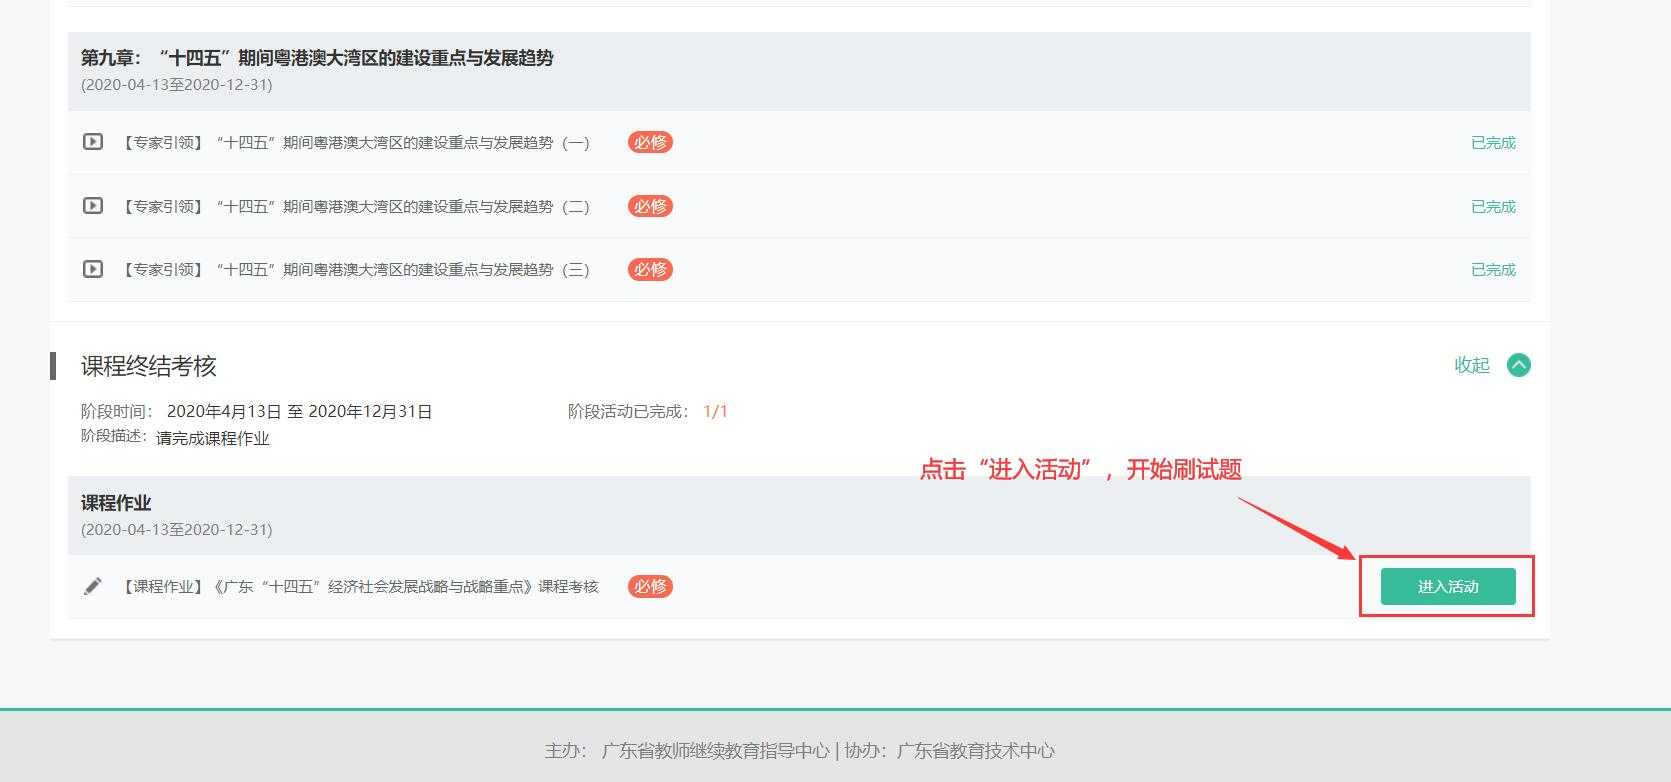The image size is (1671, 782).
Task: Click 必修 tag on lesson （三）
Action: click(650, 269)
